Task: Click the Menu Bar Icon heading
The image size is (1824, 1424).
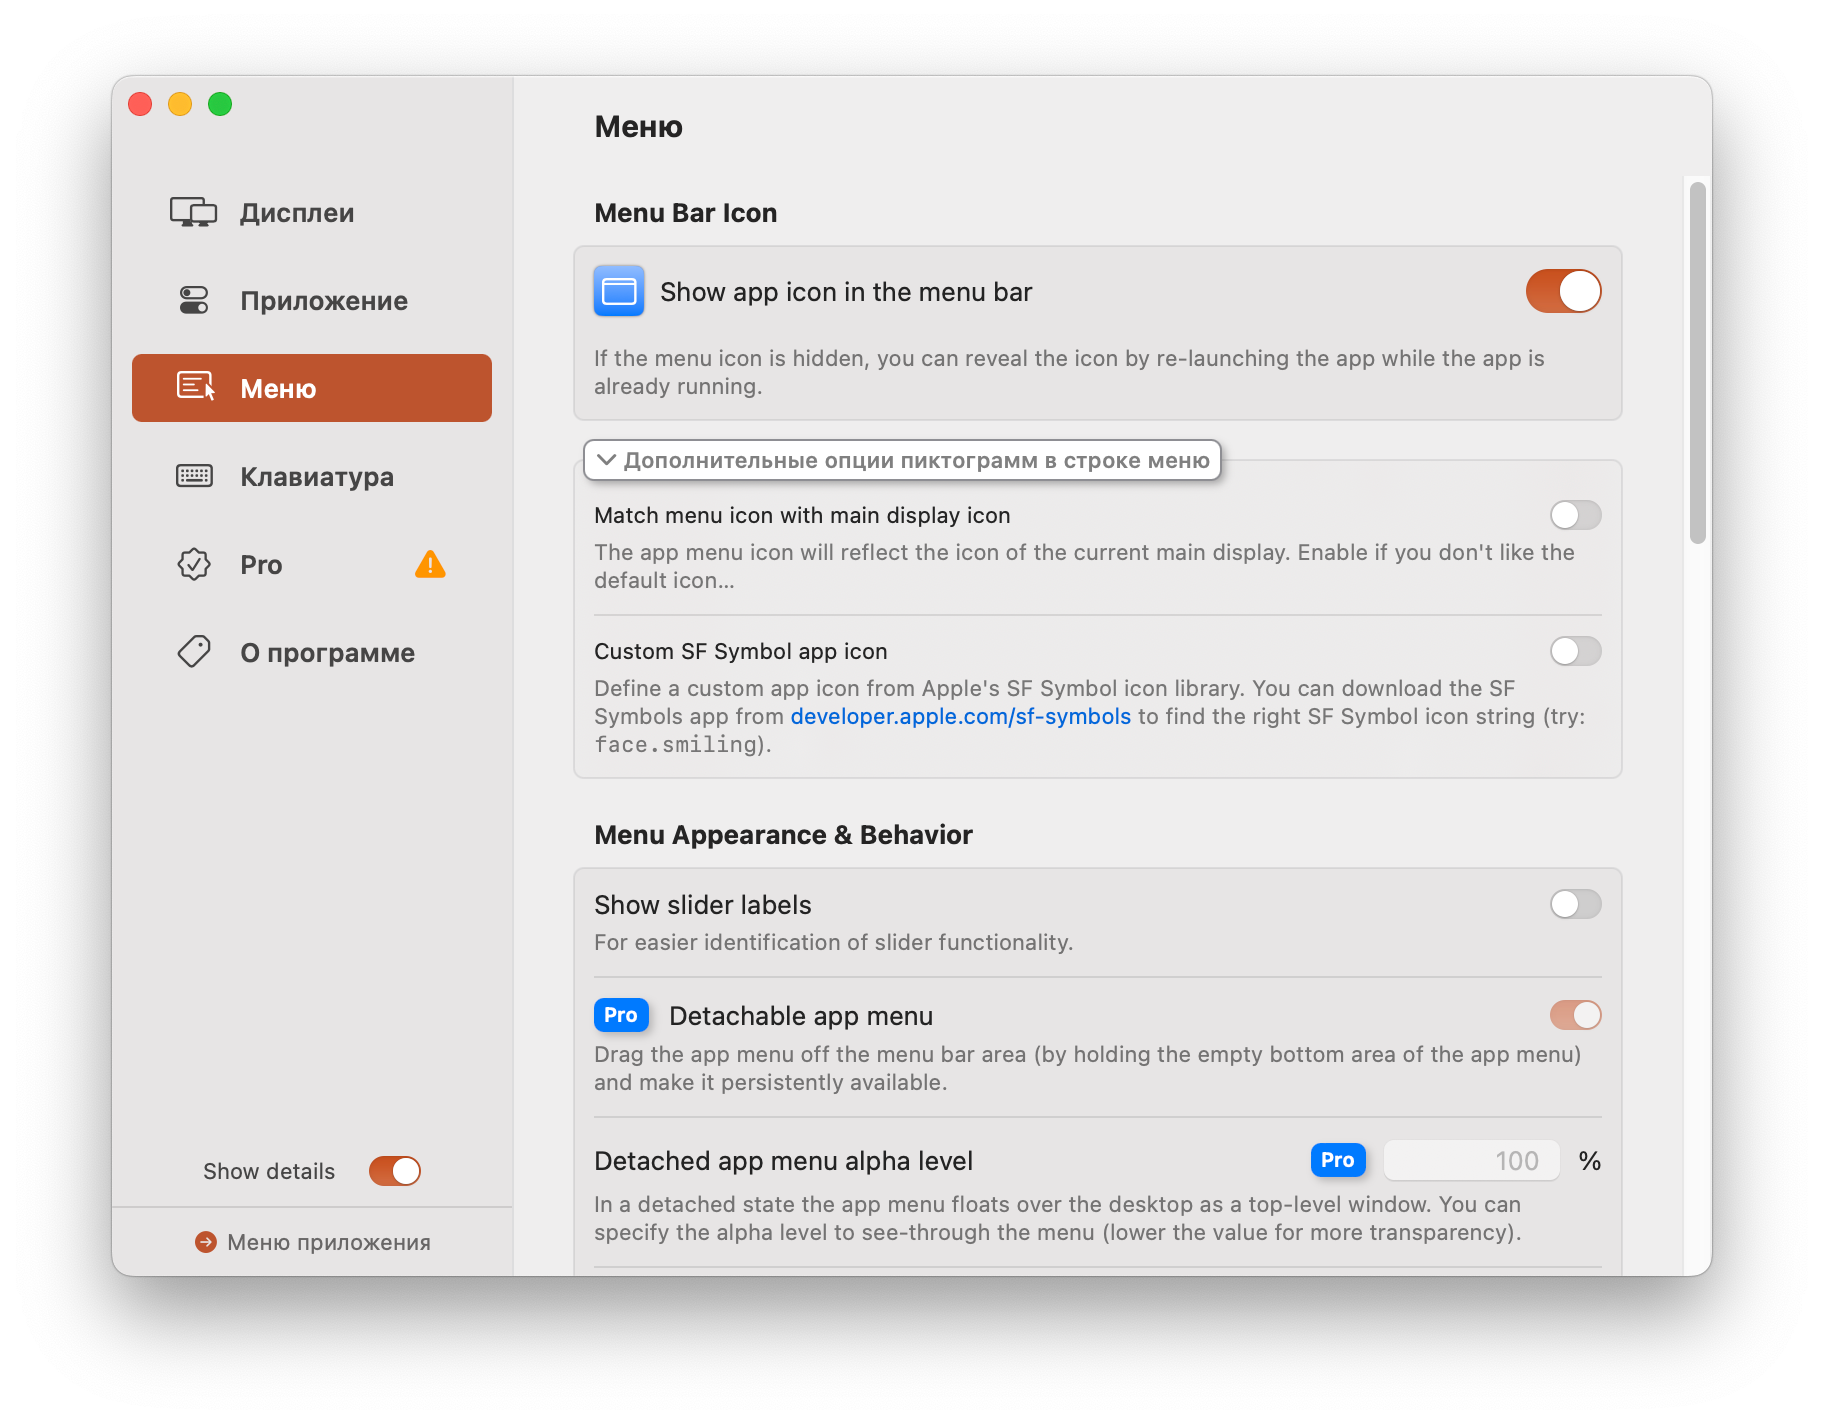Action: tap(686, 213)
